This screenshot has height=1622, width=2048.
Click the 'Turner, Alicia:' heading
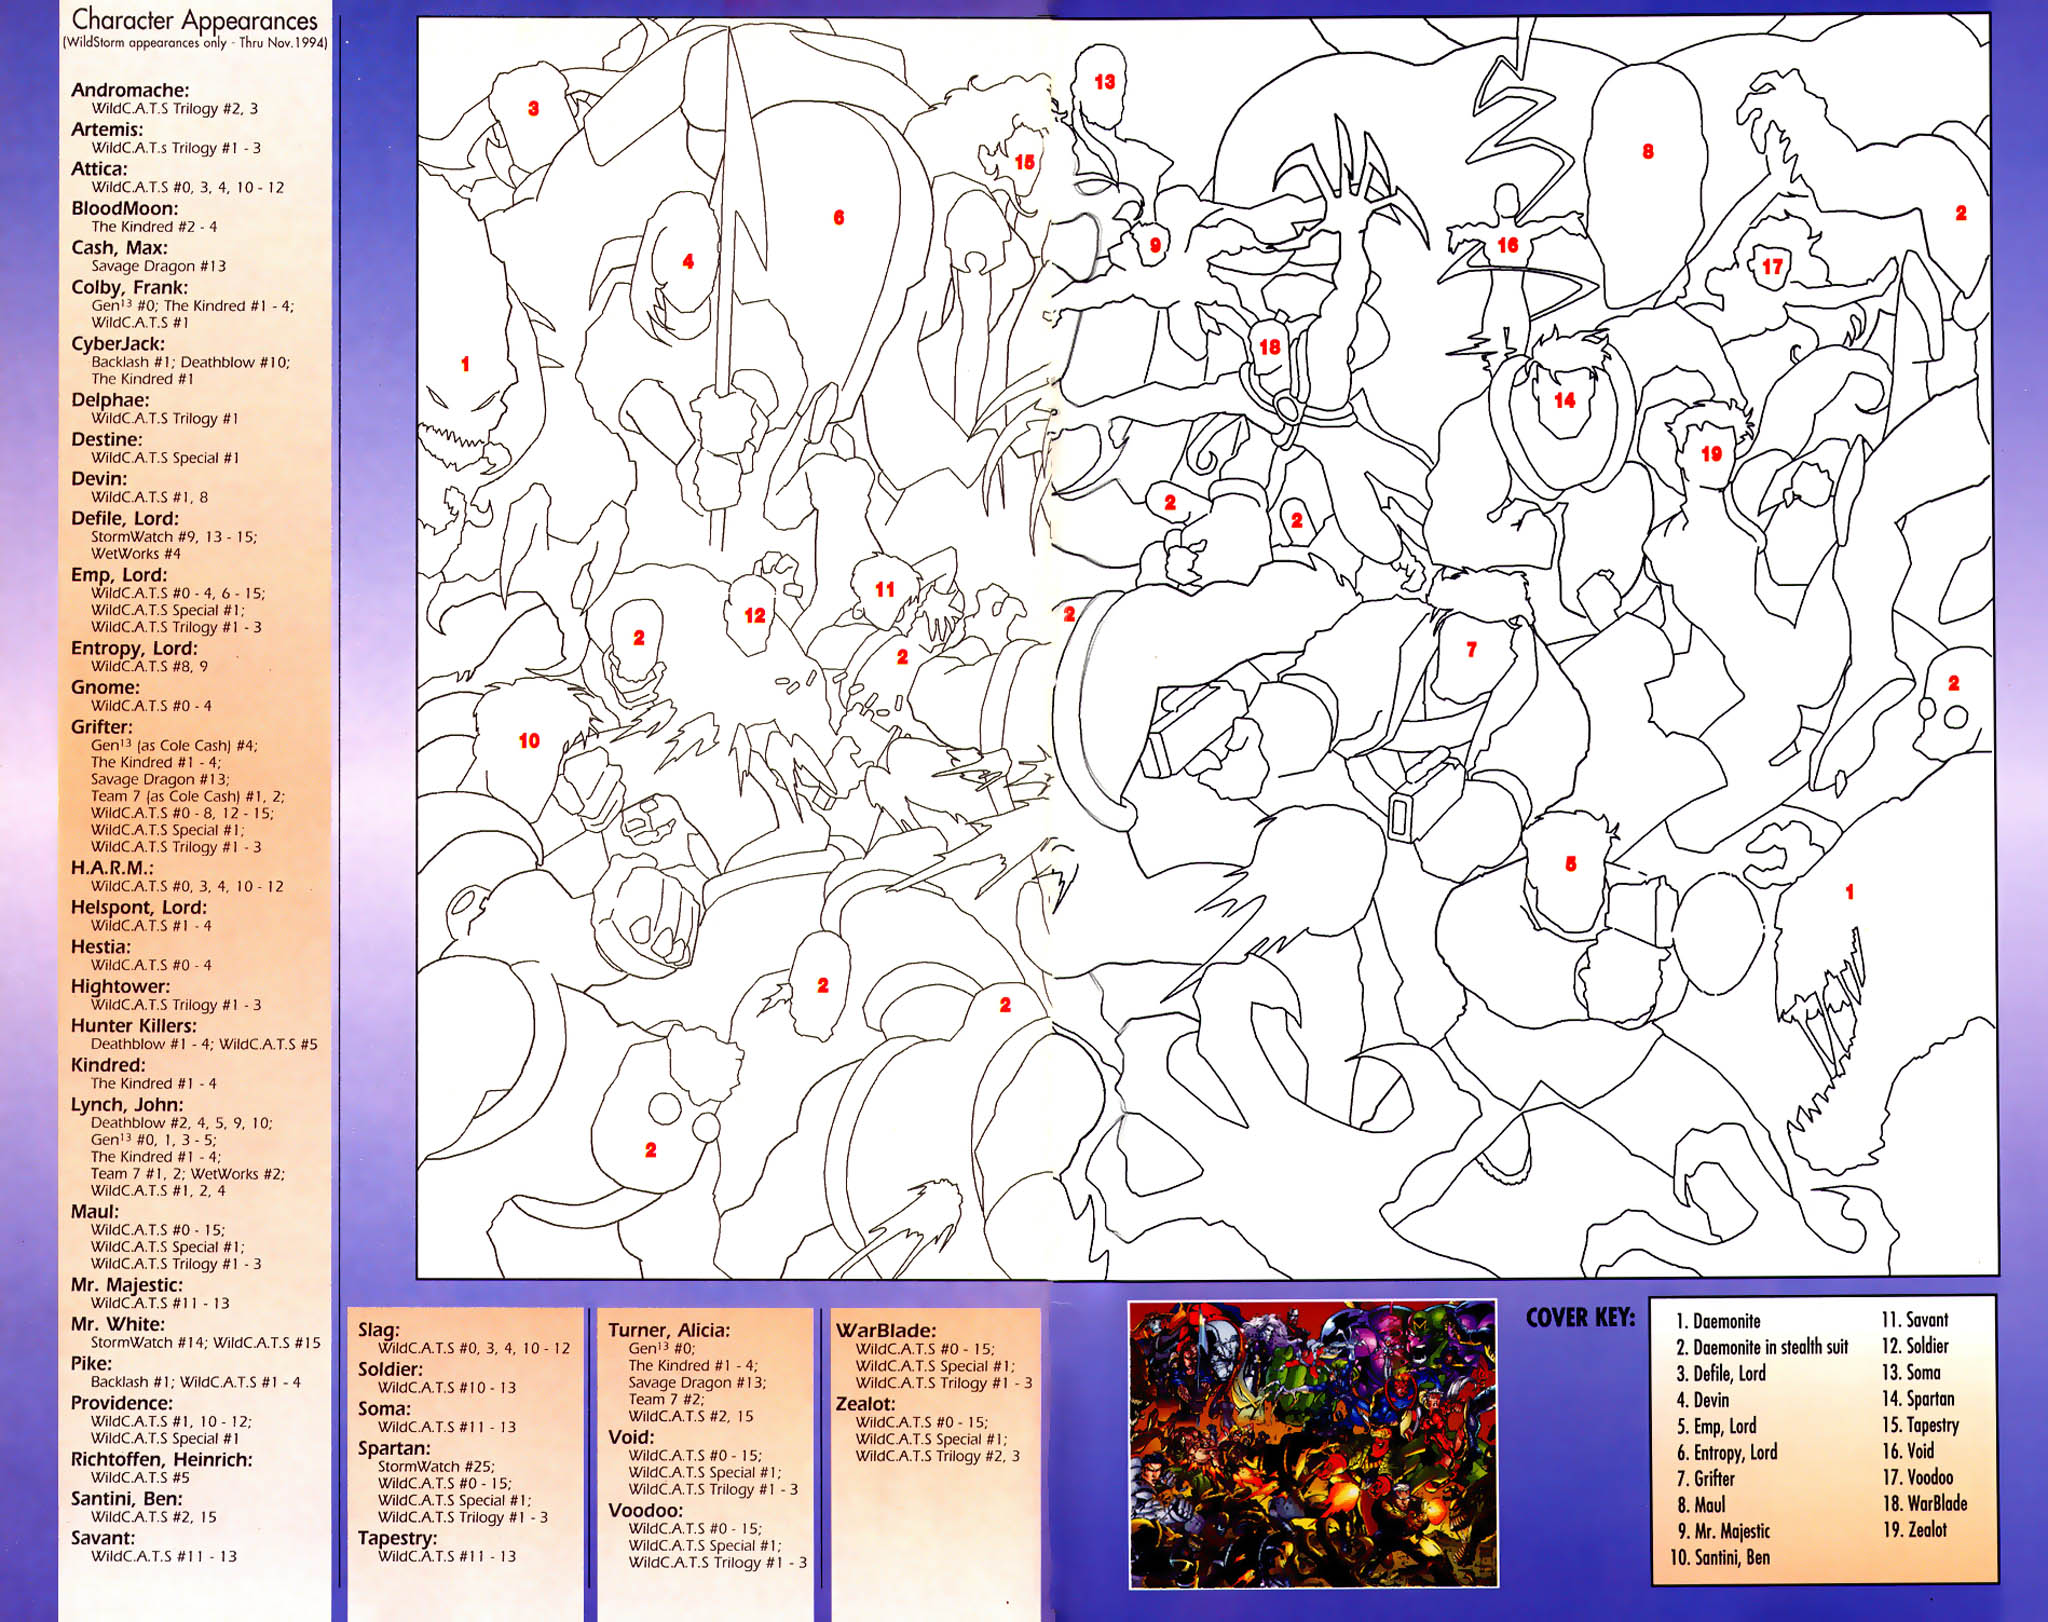click(x=669, y=1330)
